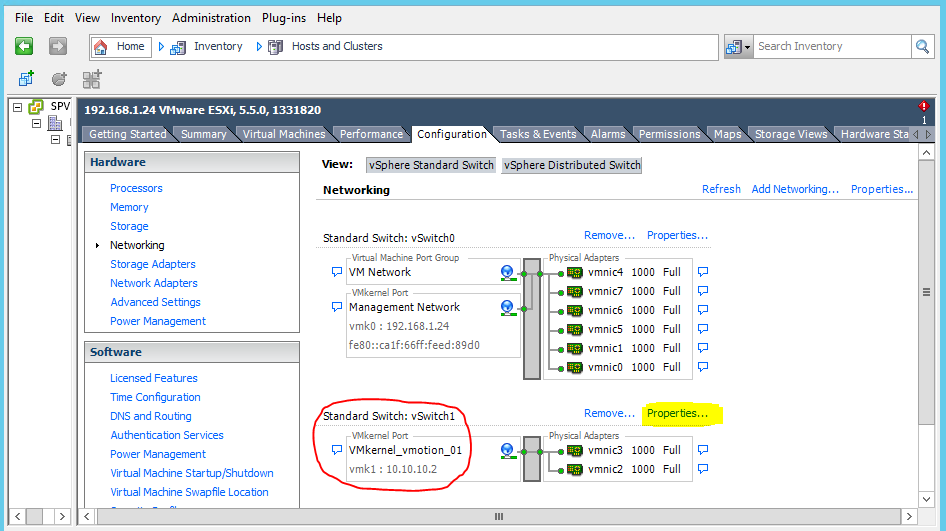This screenshot has width=946, height=531.
Task: Click the Add Networking link
Action: pyautogui.click(x=795, y=189)
